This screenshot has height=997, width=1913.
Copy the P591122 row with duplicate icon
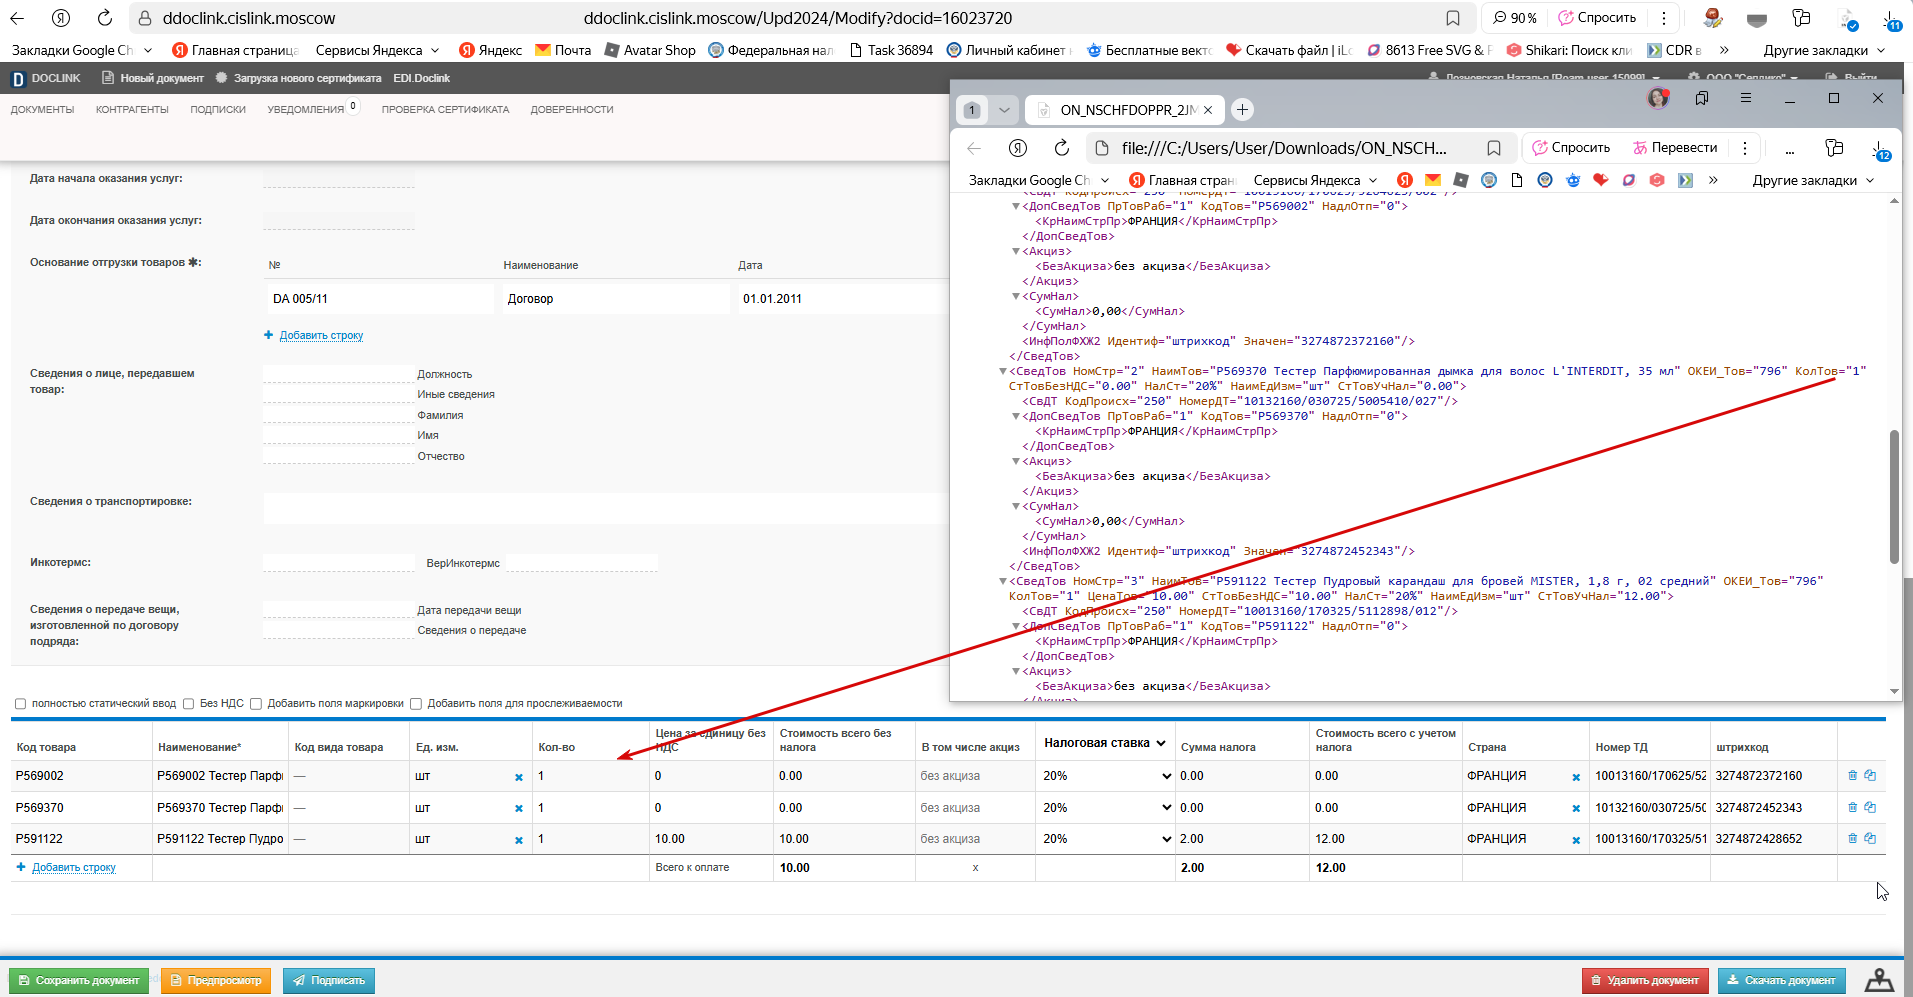click(1870, 838)
